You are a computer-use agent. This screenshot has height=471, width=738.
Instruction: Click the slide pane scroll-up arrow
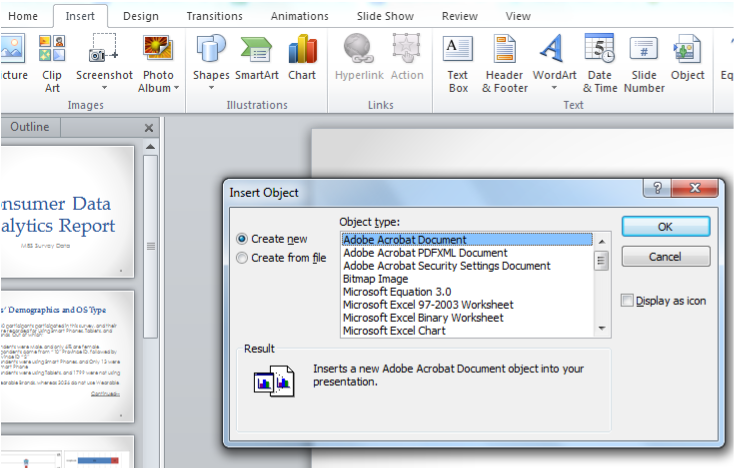(151, 147)
